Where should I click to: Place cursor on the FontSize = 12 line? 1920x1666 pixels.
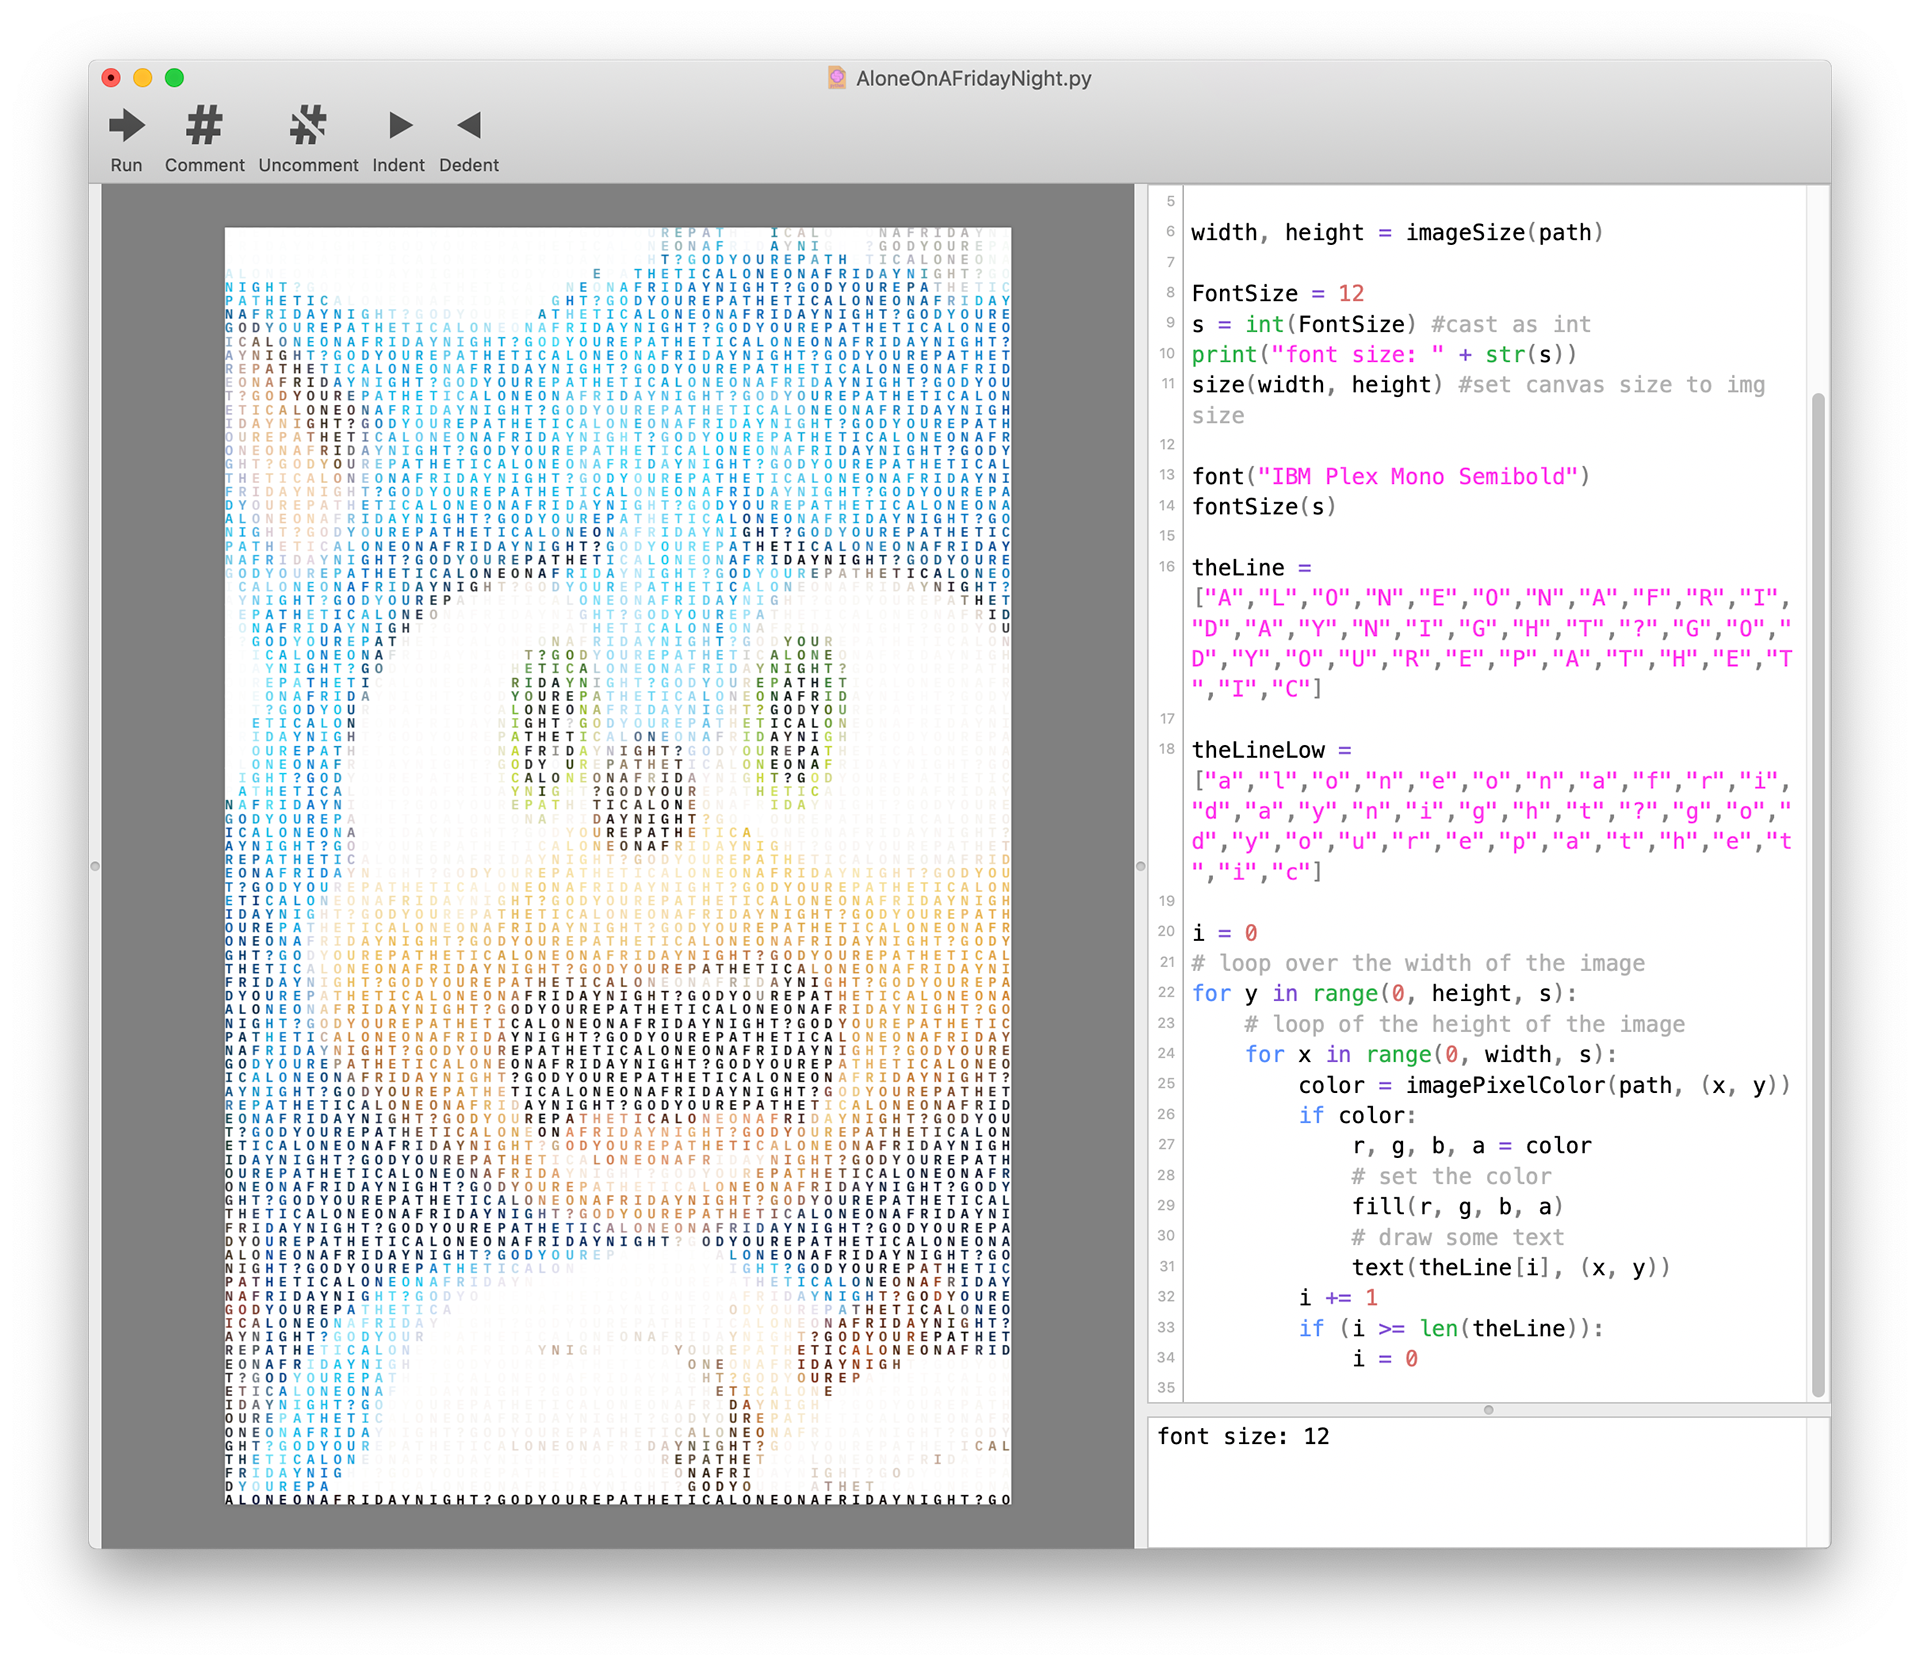point(1277,294)
